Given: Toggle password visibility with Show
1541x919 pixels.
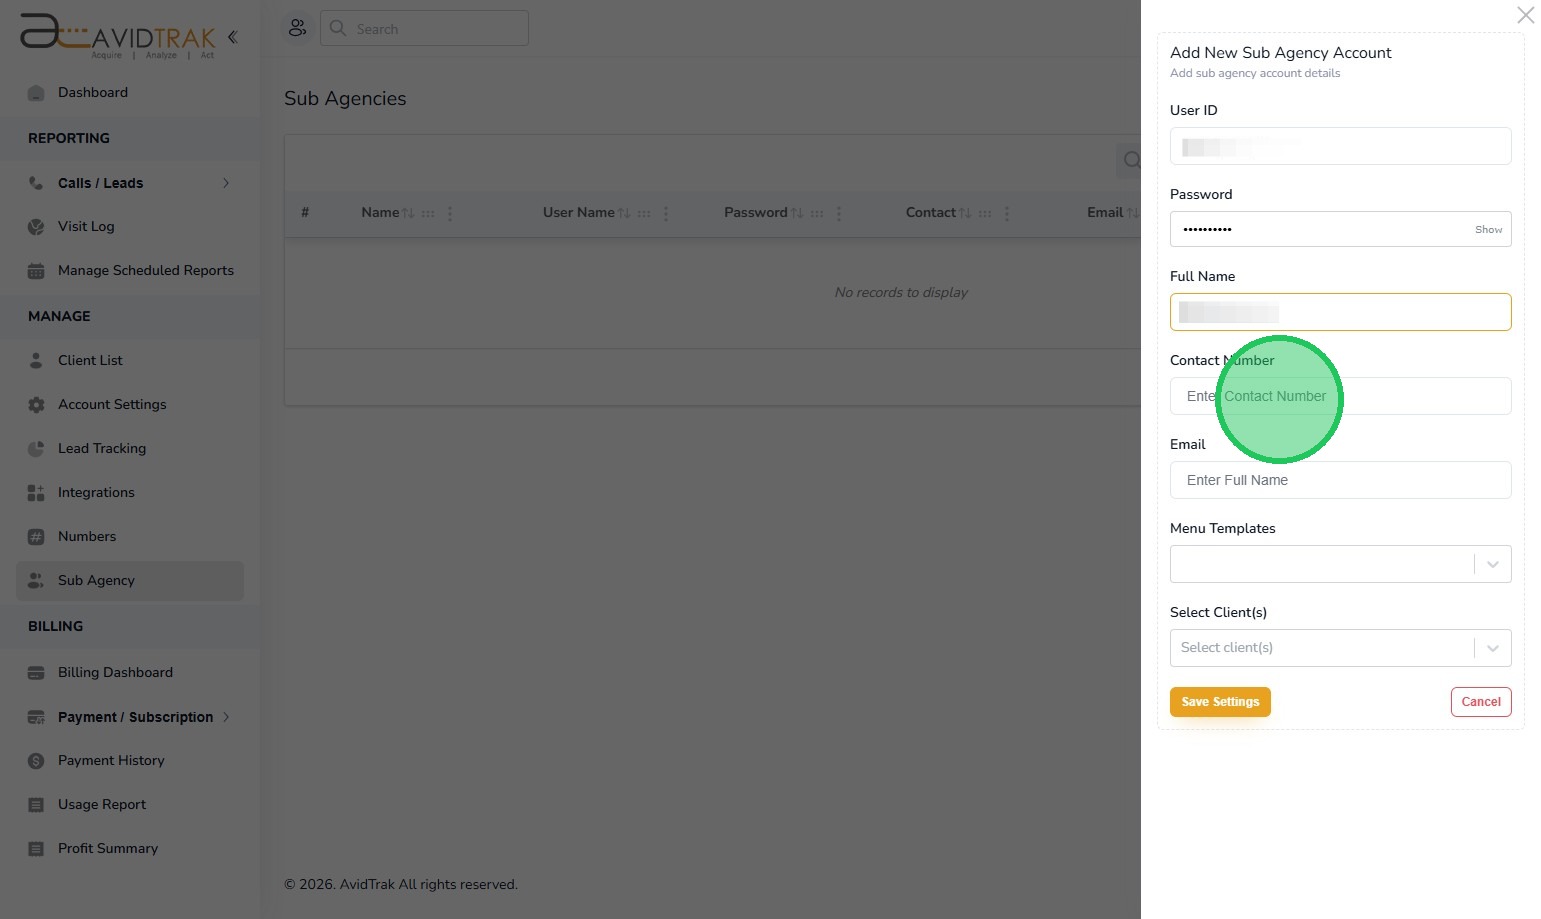Looking at the screenshot, I should pos(1488,230).
